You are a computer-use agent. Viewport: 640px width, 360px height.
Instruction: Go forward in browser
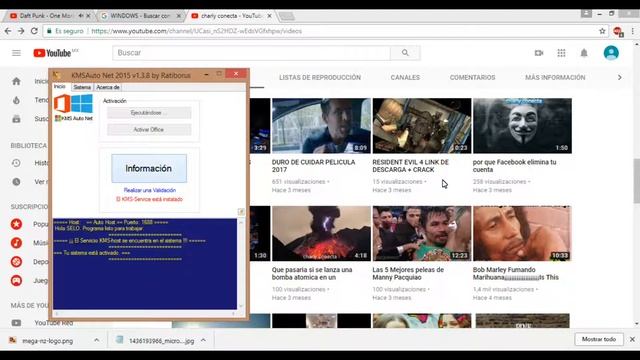[21, 31]
